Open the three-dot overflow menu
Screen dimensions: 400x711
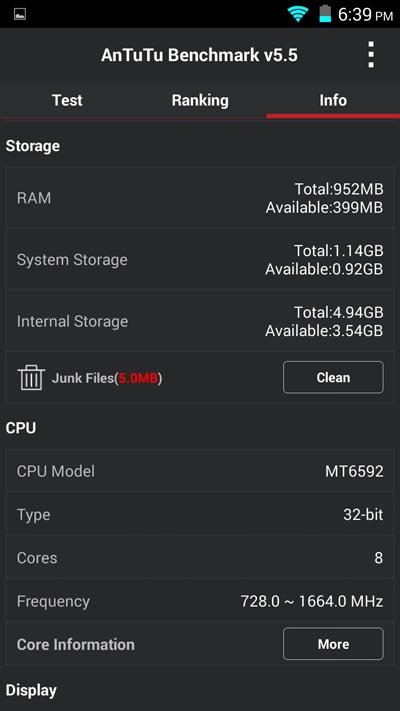point(371,55)
